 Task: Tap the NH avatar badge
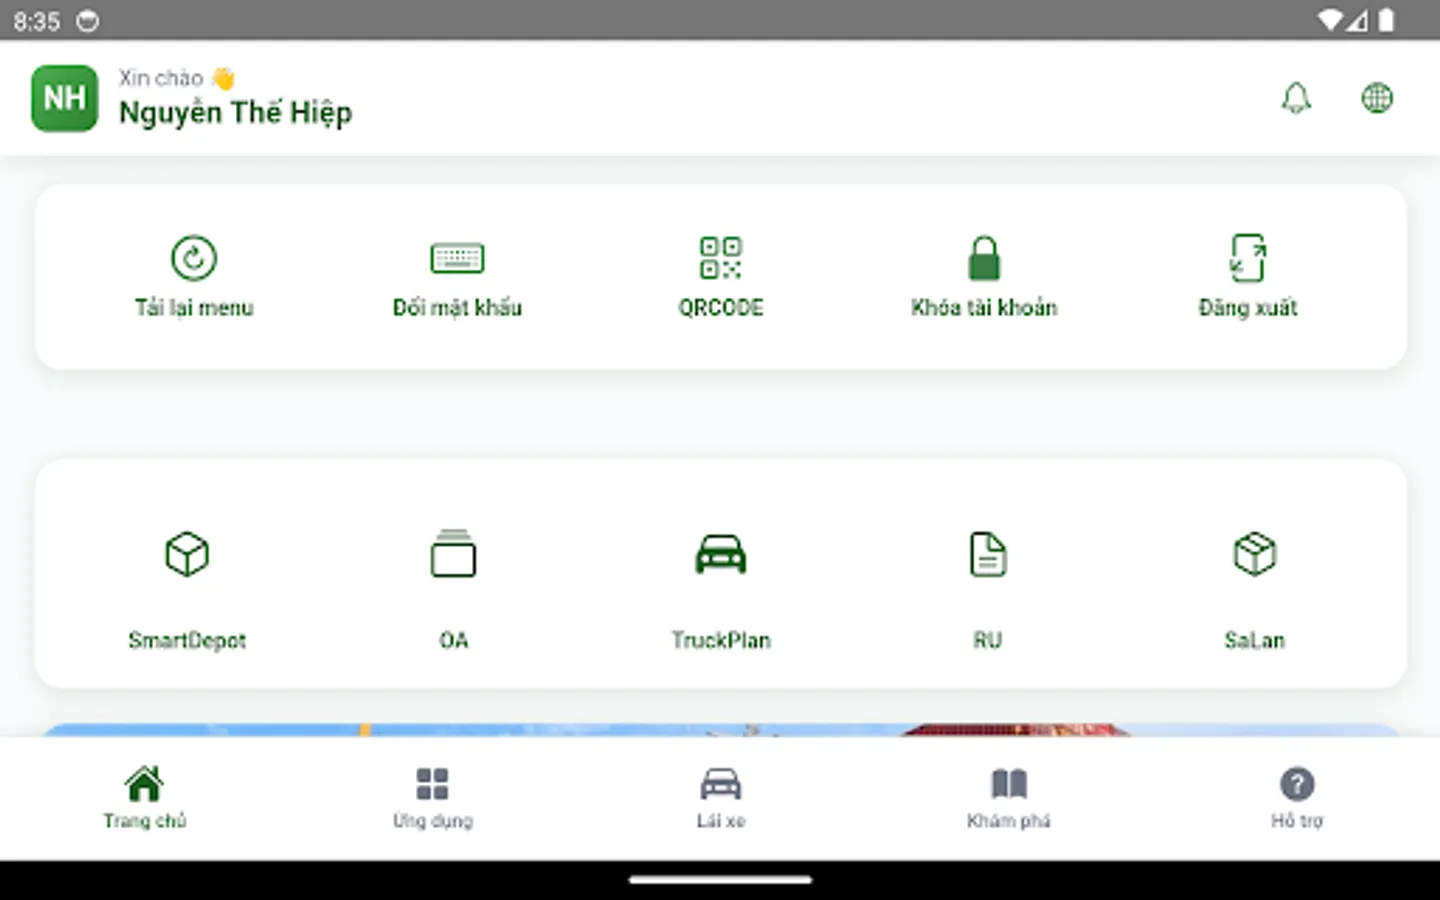pyautogui.click(x=64, y=98)
